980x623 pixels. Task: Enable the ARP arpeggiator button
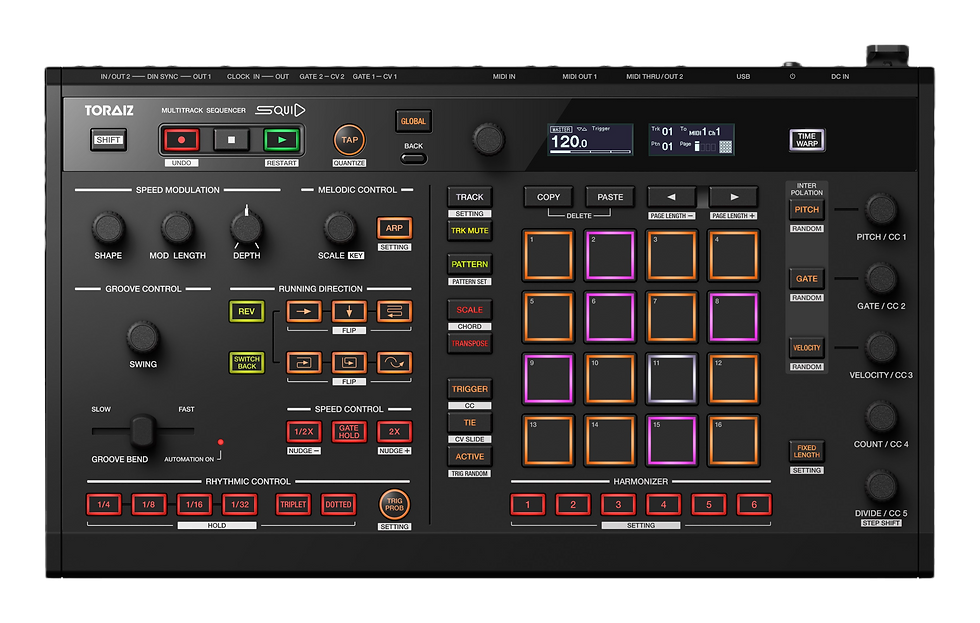(394, 228)
